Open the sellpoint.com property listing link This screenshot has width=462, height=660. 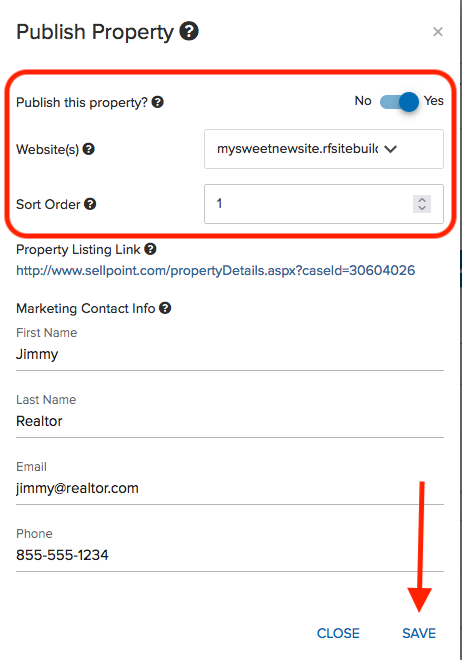click(x=215, y=270)
